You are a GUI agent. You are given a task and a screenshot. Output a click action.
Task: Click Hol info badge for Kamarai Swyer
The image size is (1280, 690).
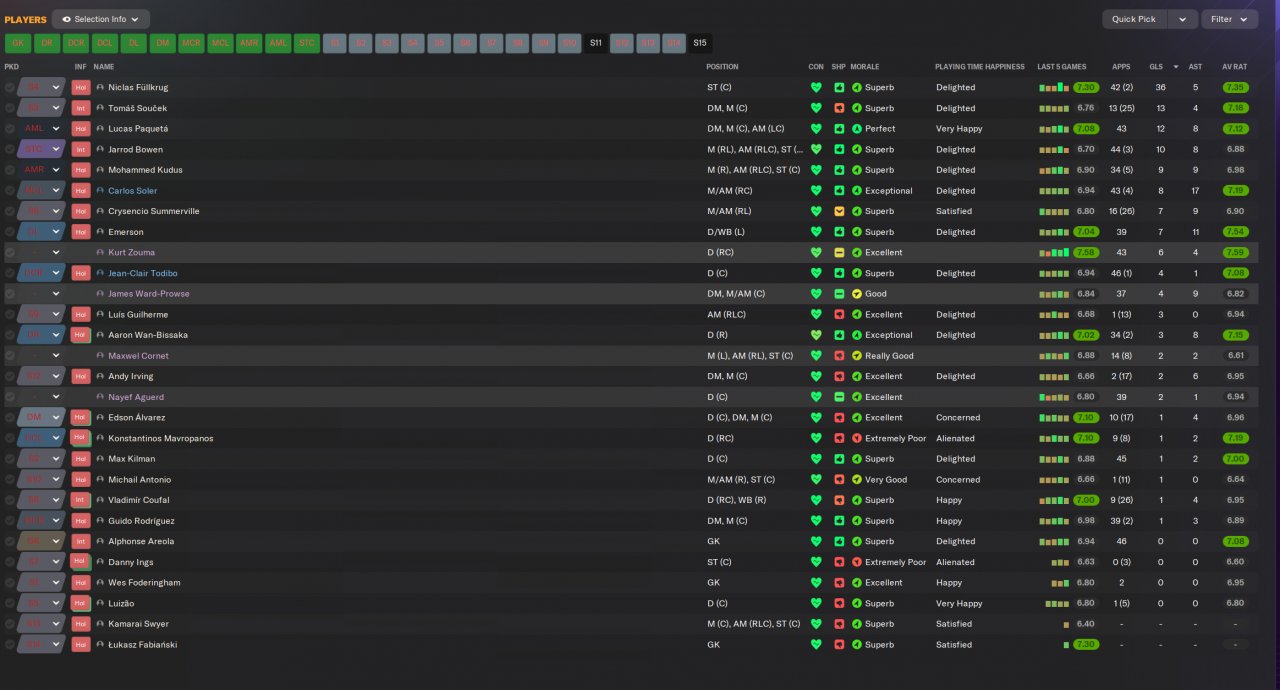click(81, 624)
